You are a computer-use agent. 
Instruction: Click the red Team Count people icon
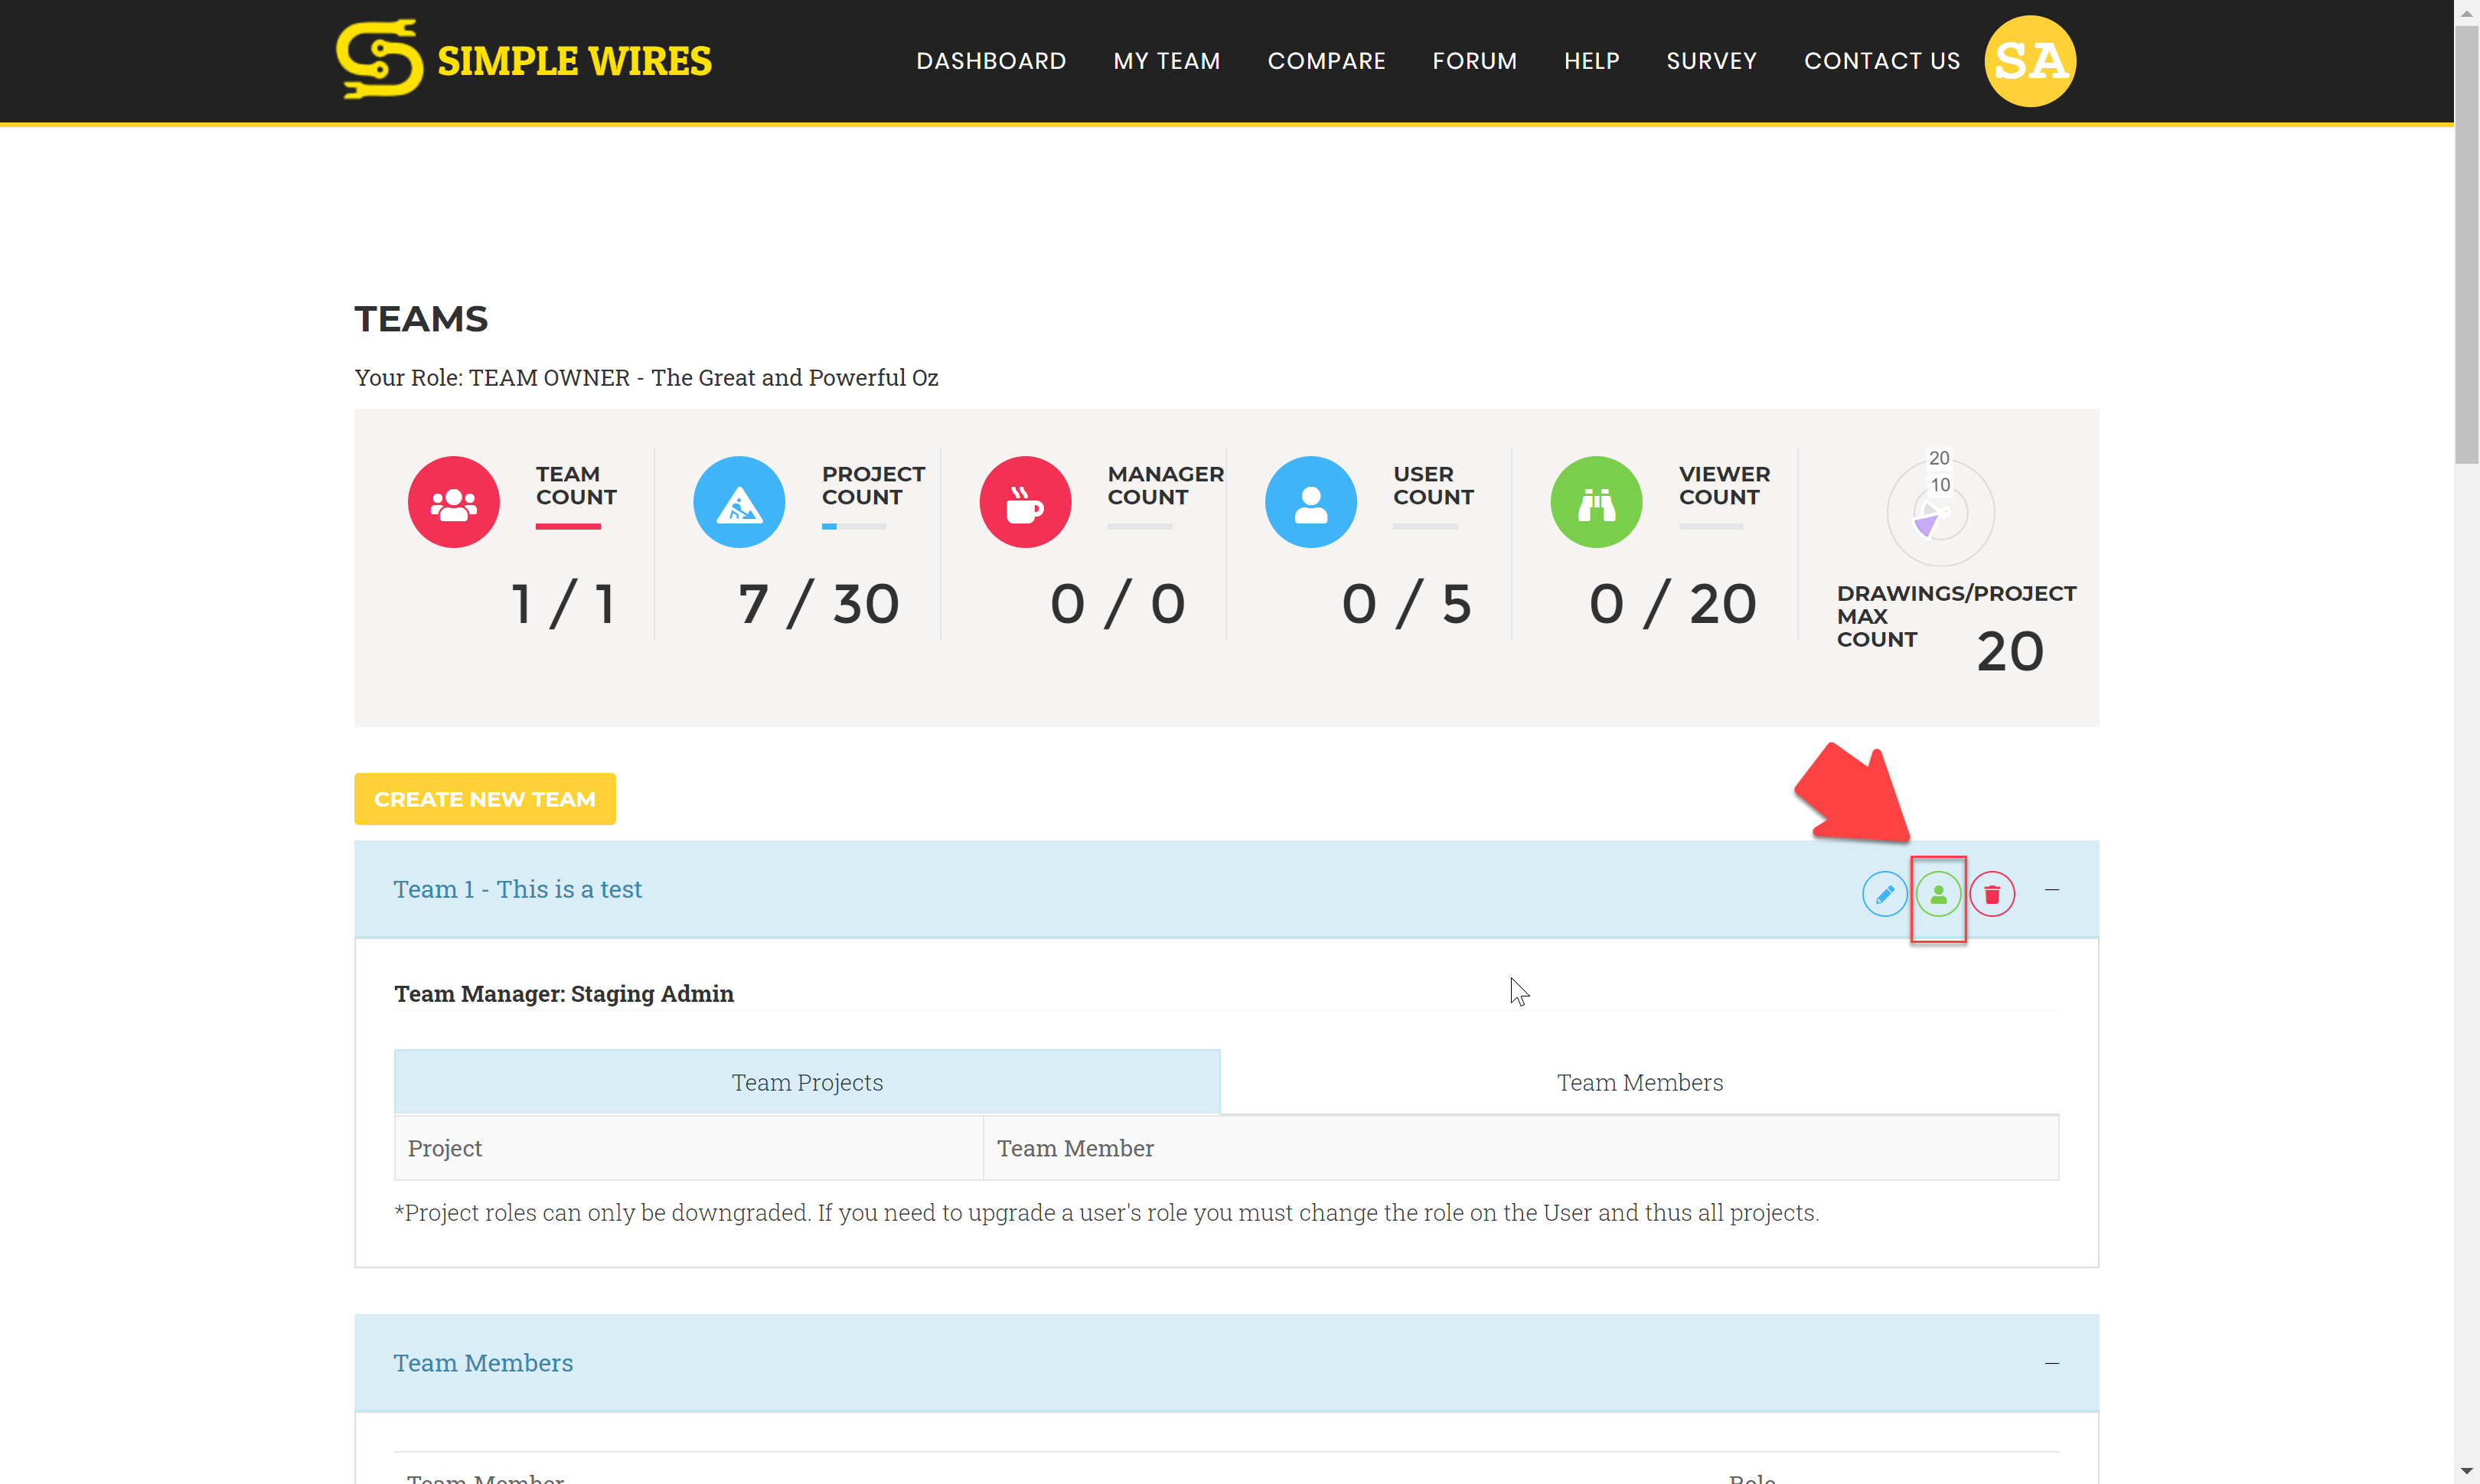pyautogui.click(x=454, y=502)
